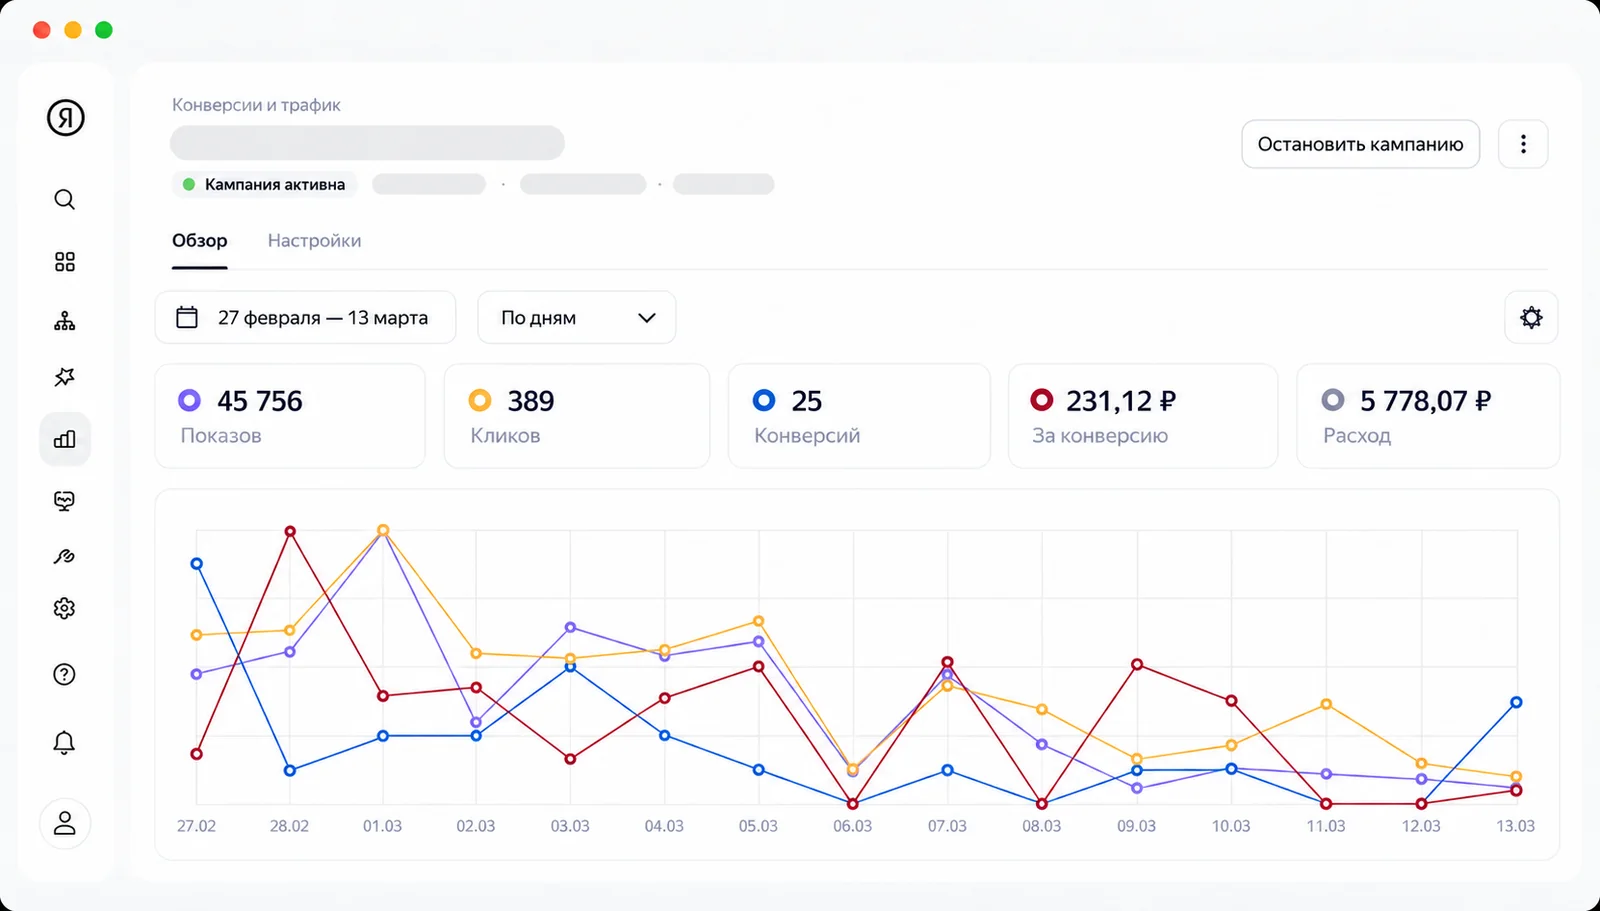Click Кампания активна status badge
This screenshot has height=911, width=1600.
coord(264,184)
